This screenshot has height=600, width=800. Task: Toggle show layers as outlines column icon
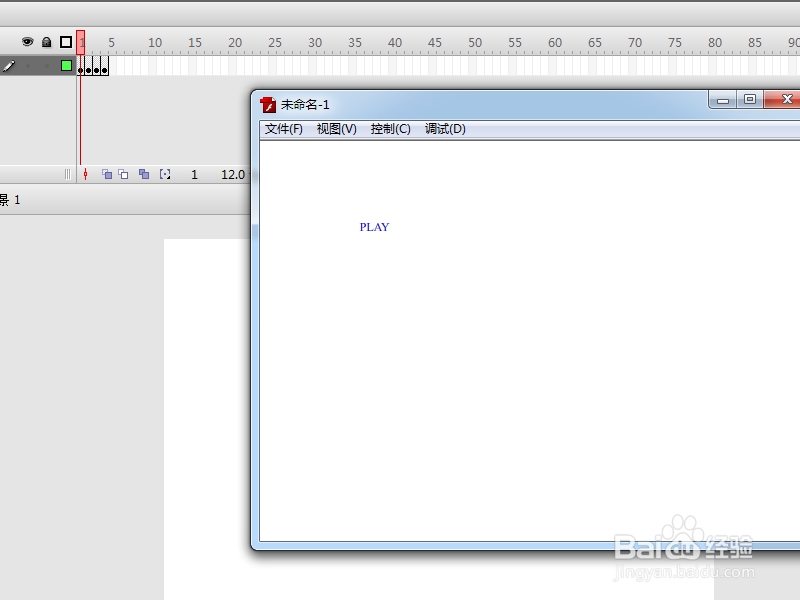(66, 42)
